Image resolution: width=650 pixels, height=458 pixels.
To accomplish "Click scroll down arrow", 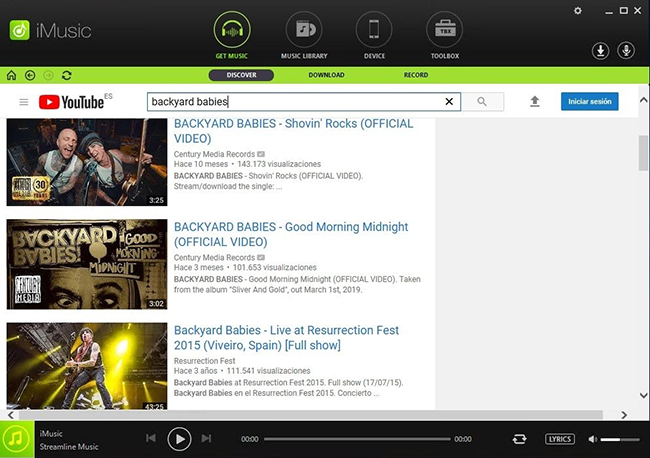I will [643, 395].
